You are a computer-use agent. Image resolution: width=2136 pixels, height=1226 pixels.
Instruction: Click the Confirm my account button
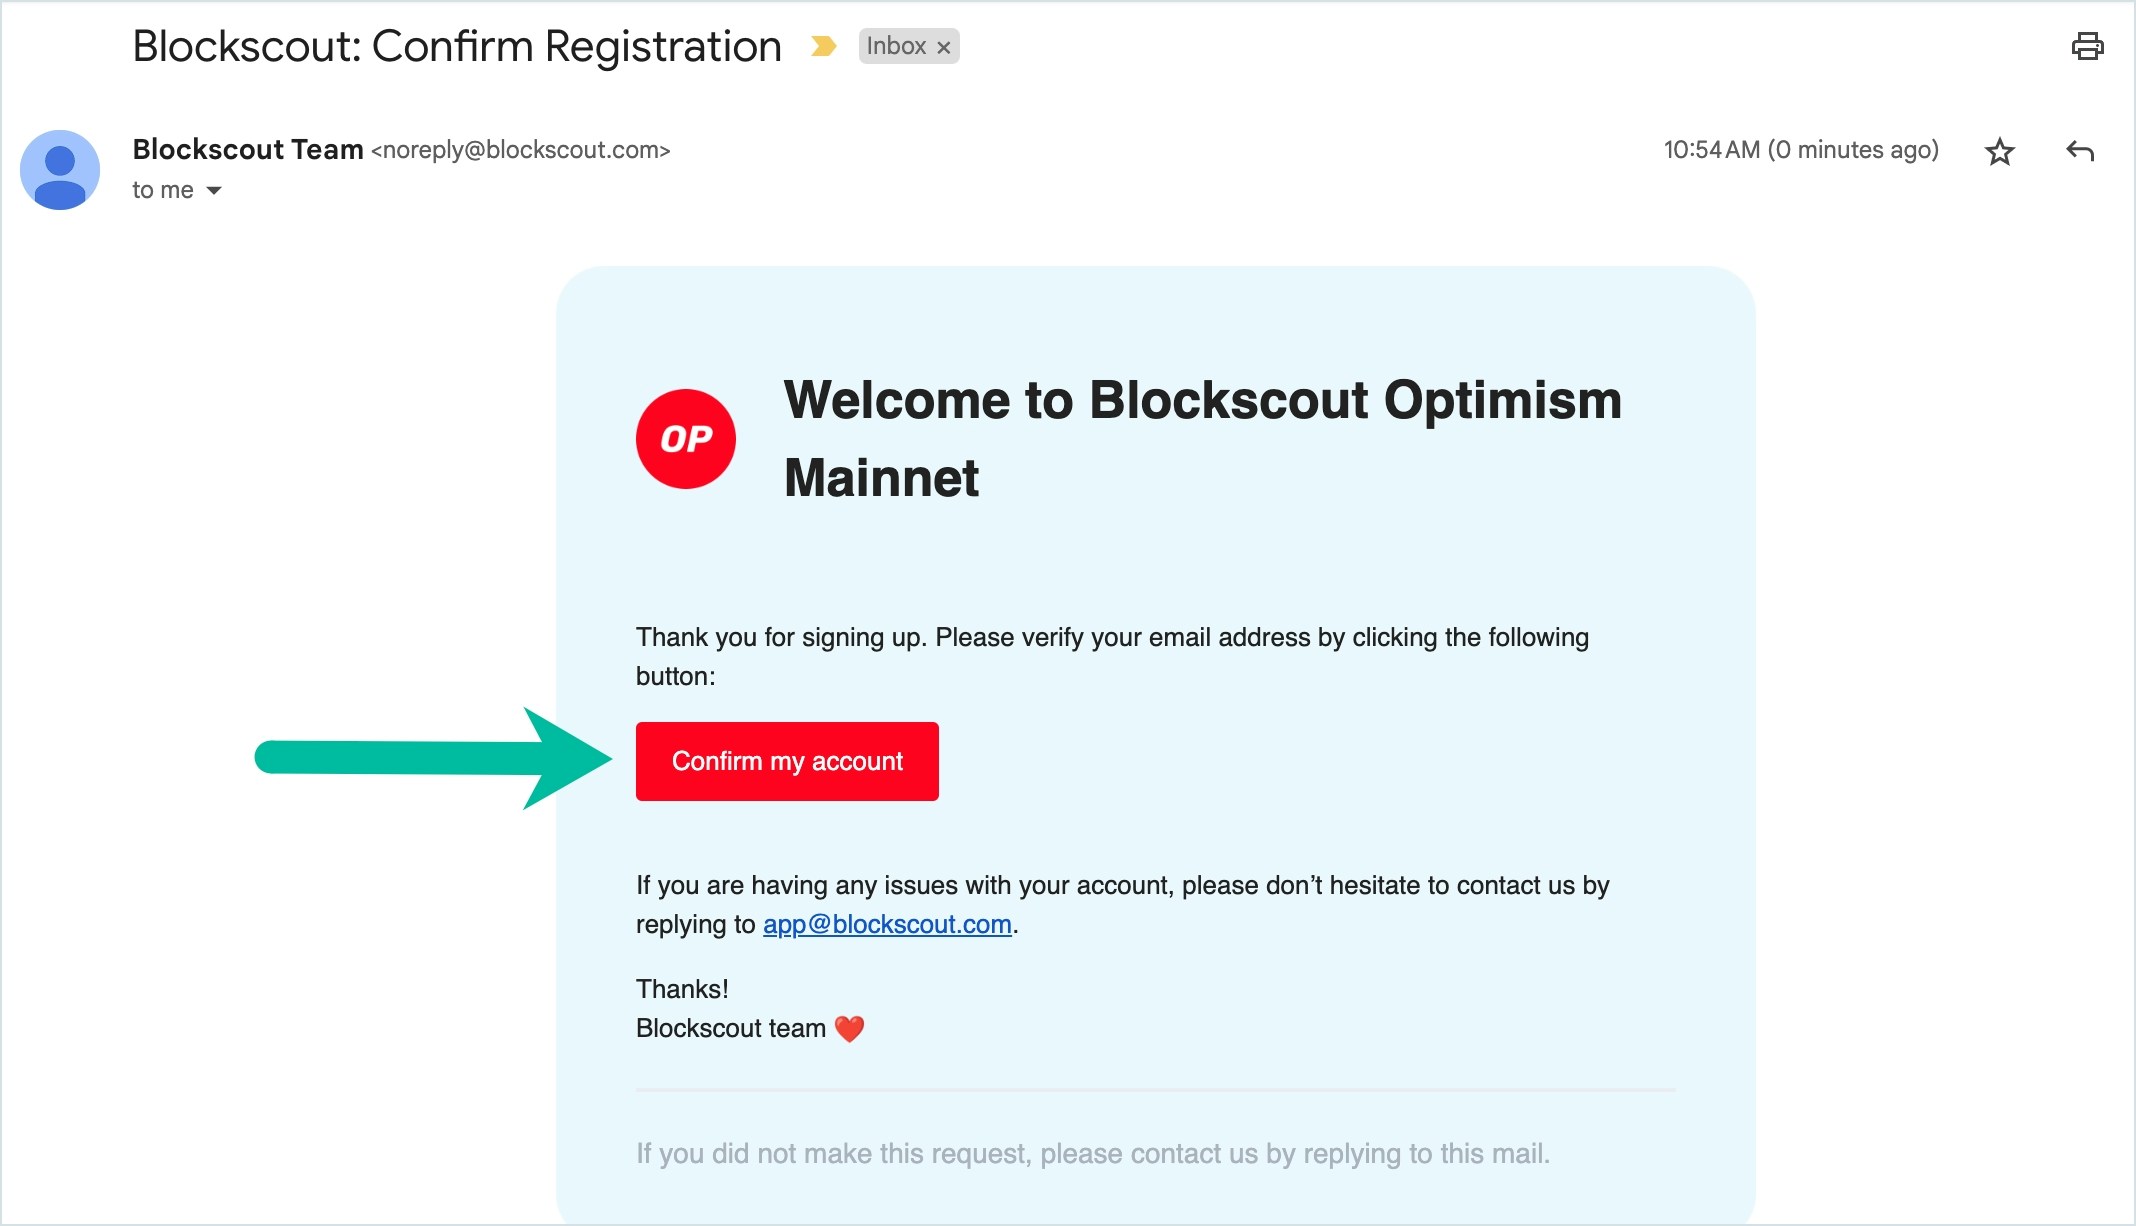(787, 761)
